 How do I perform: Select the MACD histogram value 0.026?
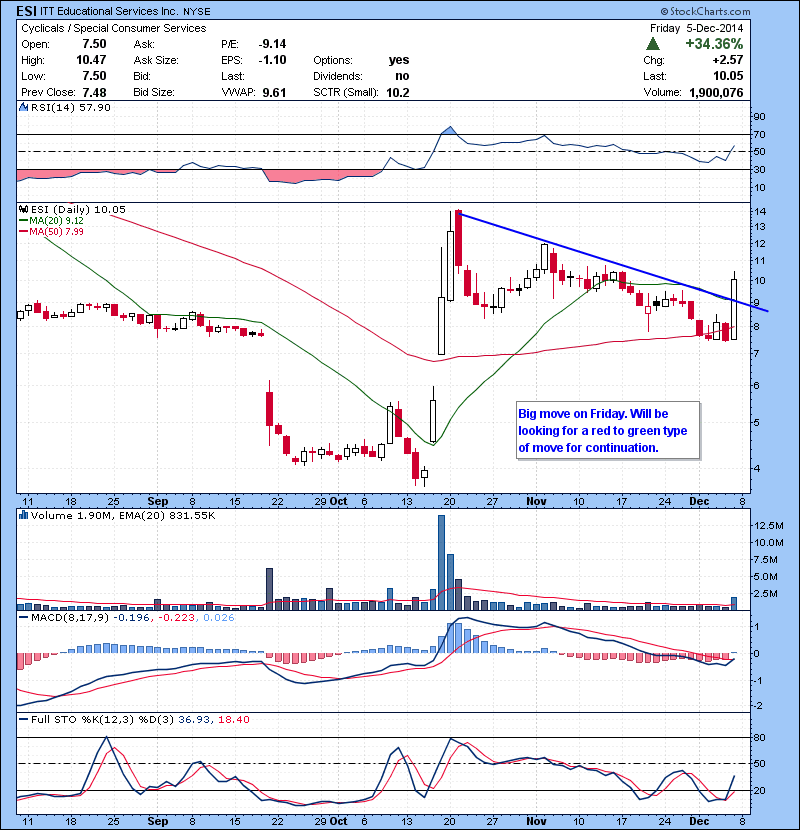point(219,617)
